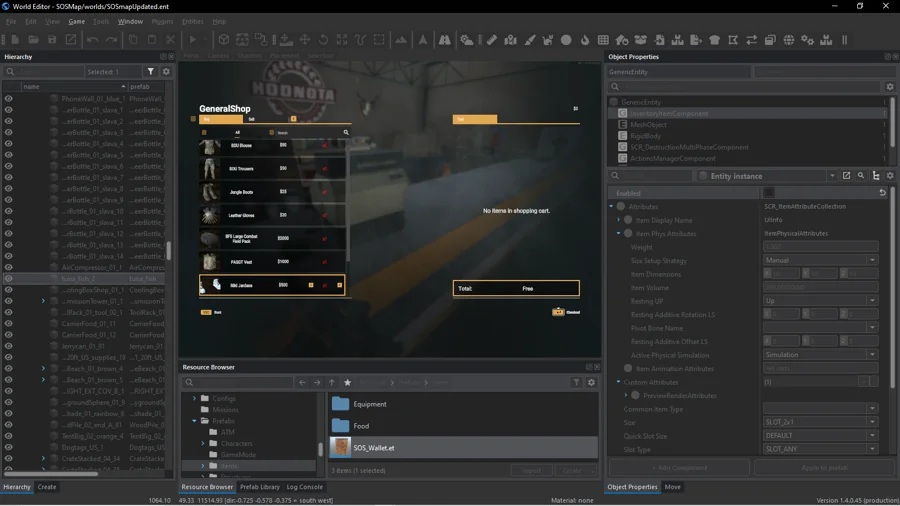Toggle the Enabled checkbox in Object Properties
Screen dimensions: 900x506
click(769, 193)
